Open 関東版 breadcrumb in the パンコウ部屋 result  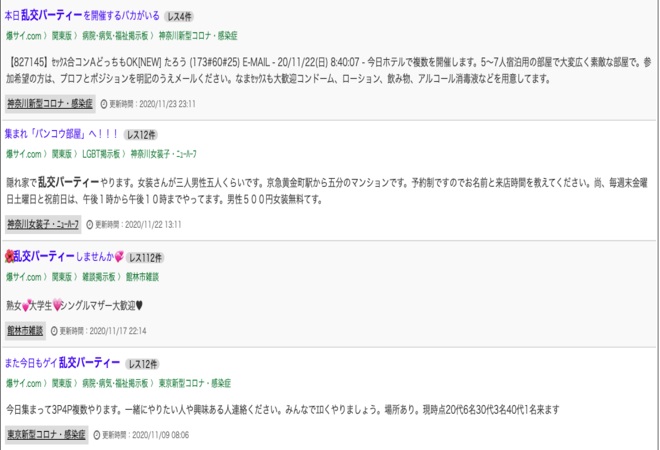[x=62, y=154]
